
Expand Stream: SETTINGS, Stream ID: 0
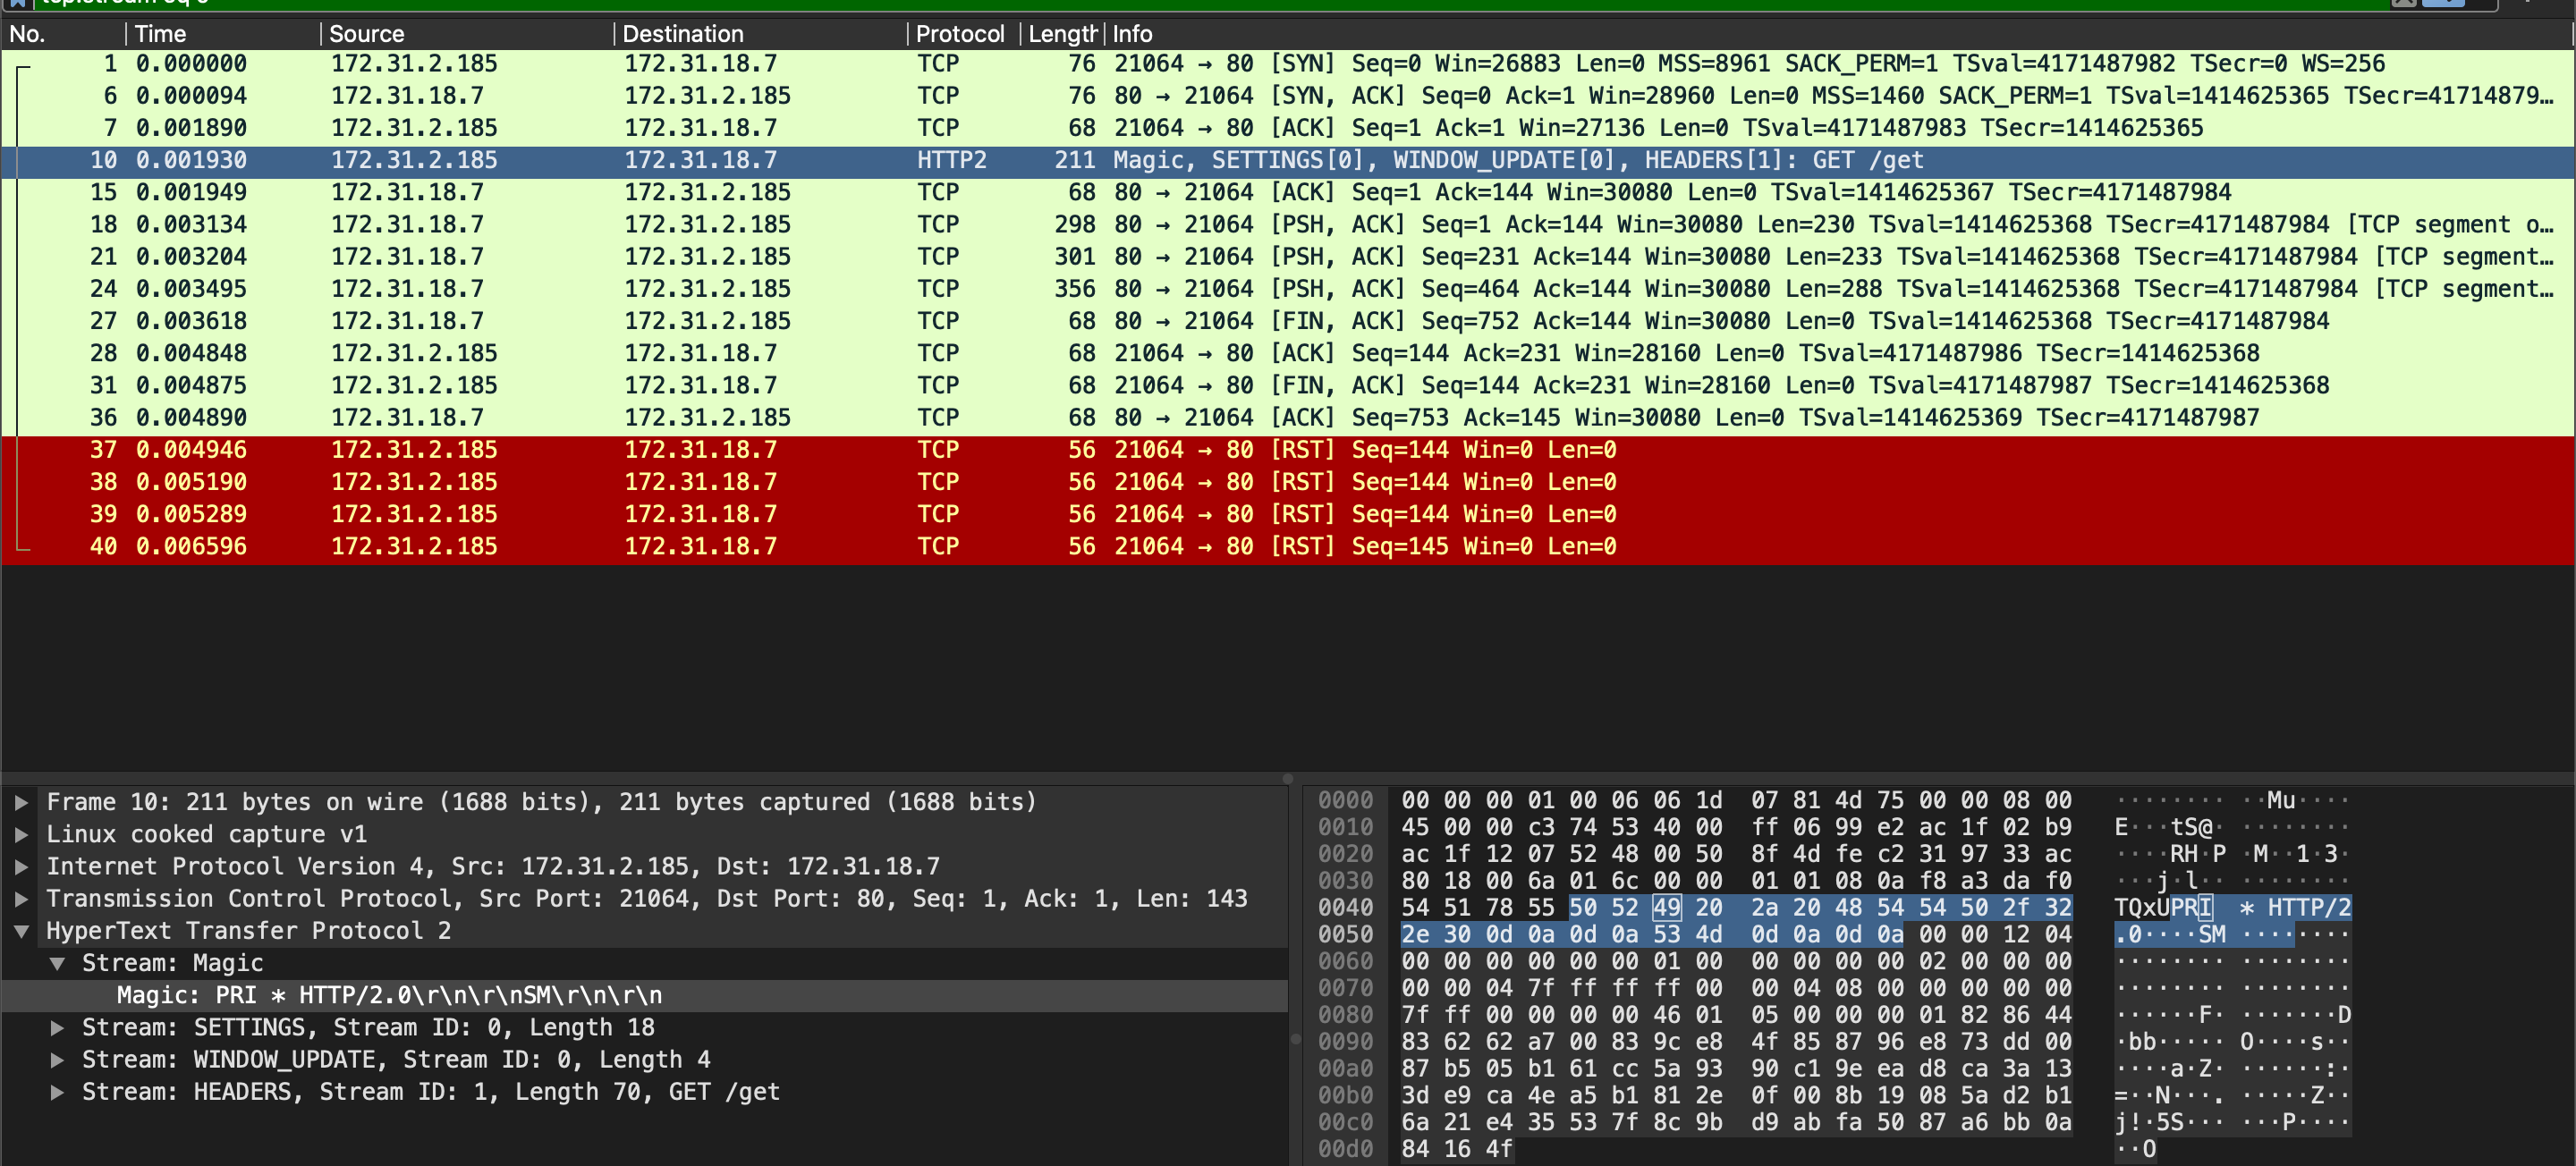(x=58, y=1026)
